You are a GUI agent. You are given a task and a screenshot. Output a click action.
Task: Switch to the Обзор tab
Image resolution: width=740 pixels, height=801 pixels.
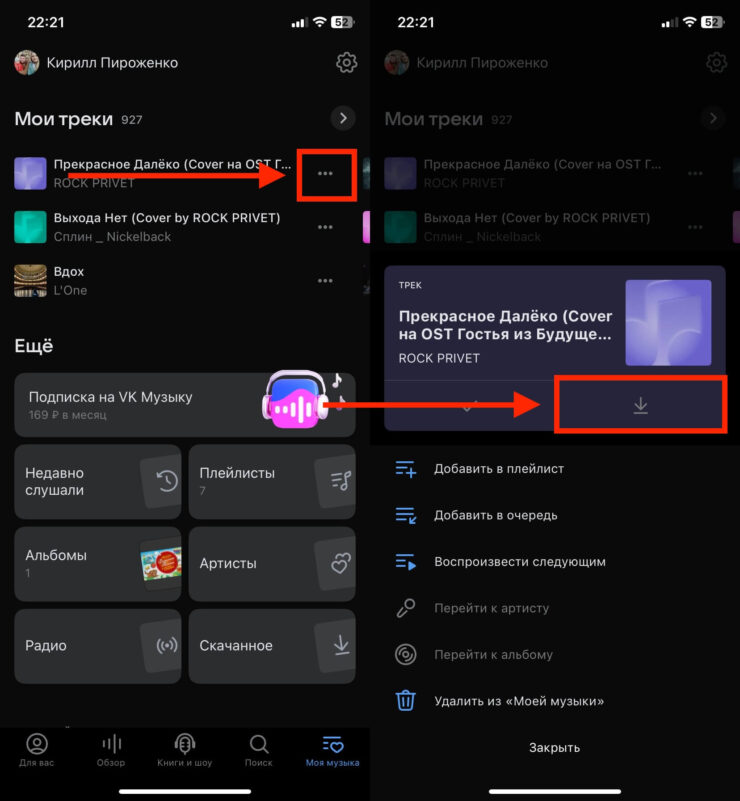(x=111, y=750)
